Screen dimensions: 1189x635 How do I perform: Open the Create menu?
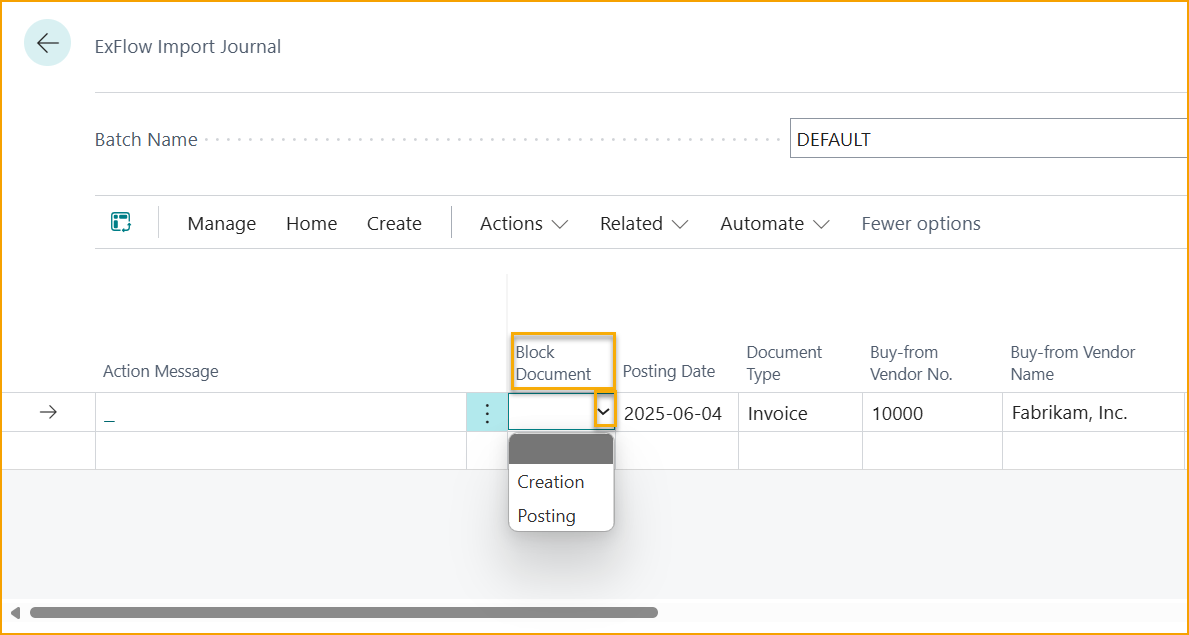click(x=393, y=223)
